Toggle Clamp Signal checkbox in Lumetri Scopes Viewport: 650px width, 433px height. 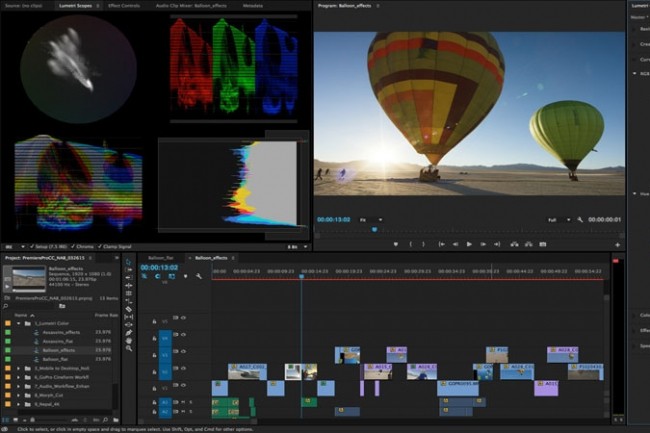coord(100,247)
